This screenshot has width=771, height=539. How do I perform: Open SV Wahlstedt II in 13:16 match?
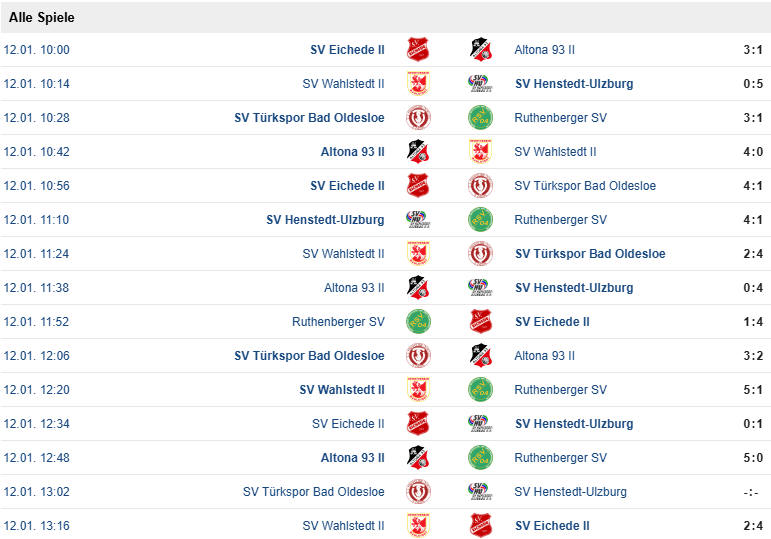pyautogui.click(x=343, y=526)
